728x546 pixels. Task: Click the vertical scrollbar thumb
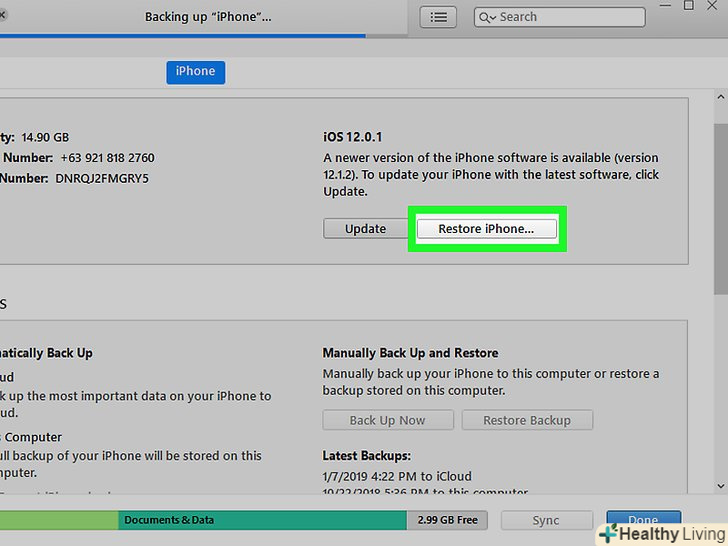click(x=721, y=209)
